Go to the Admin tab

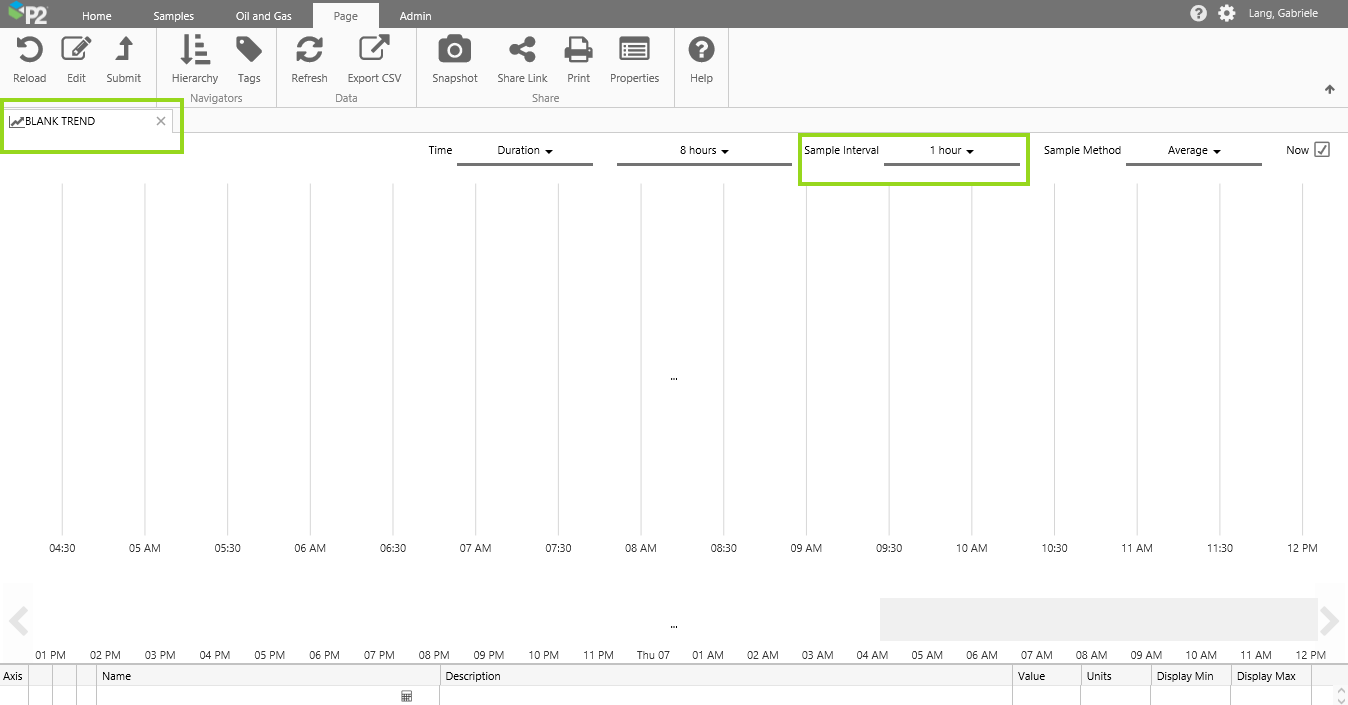pos(415,16)
